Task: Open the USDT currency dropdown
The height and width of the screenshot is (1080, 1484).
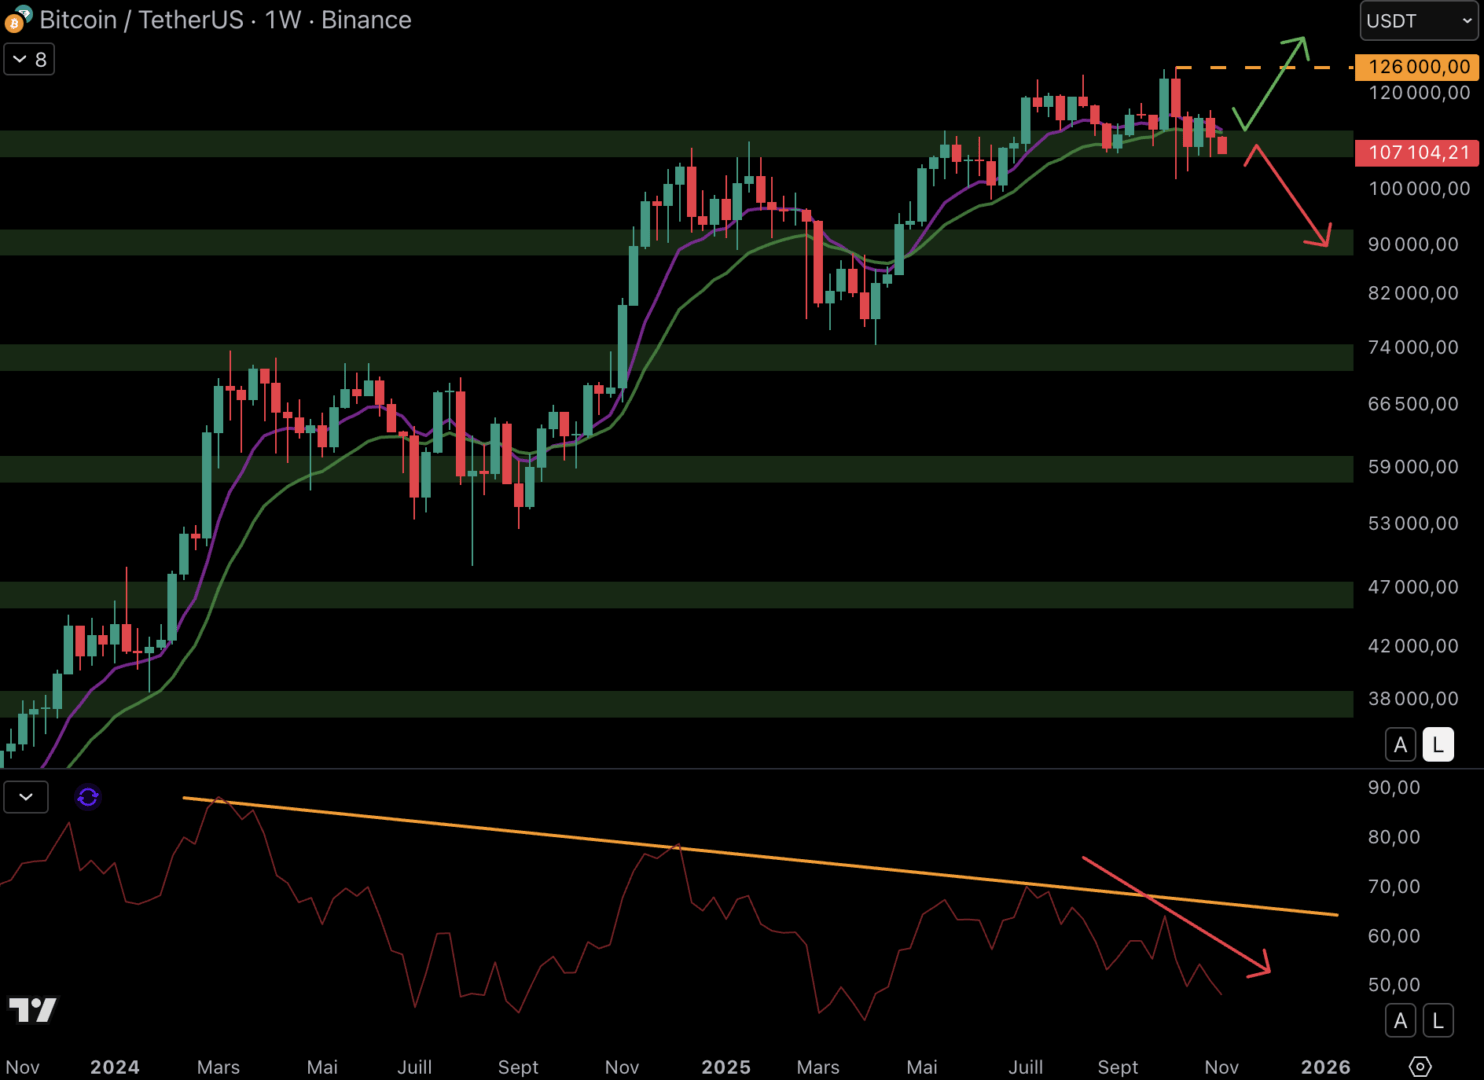Action: 1418,21
